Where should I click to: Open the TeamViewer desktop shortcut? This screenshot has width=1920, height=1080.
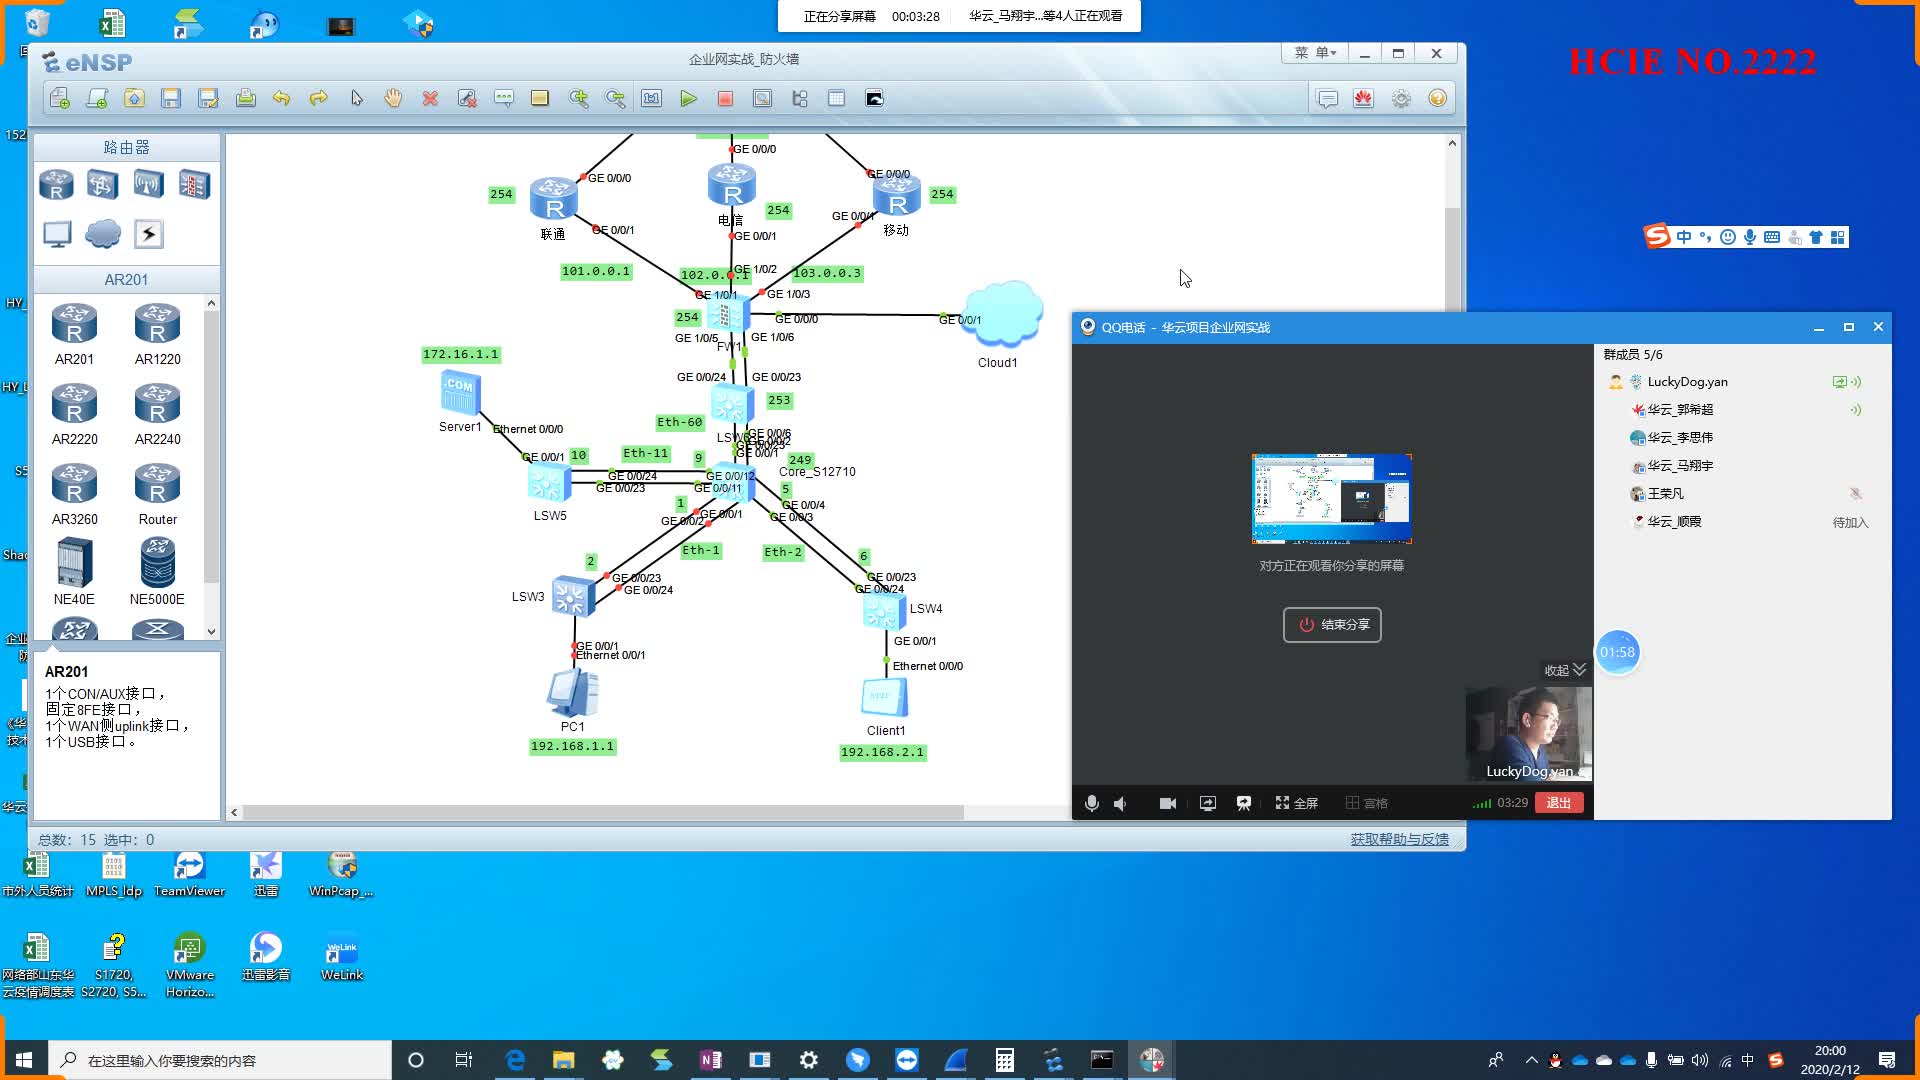click(189, 873)
